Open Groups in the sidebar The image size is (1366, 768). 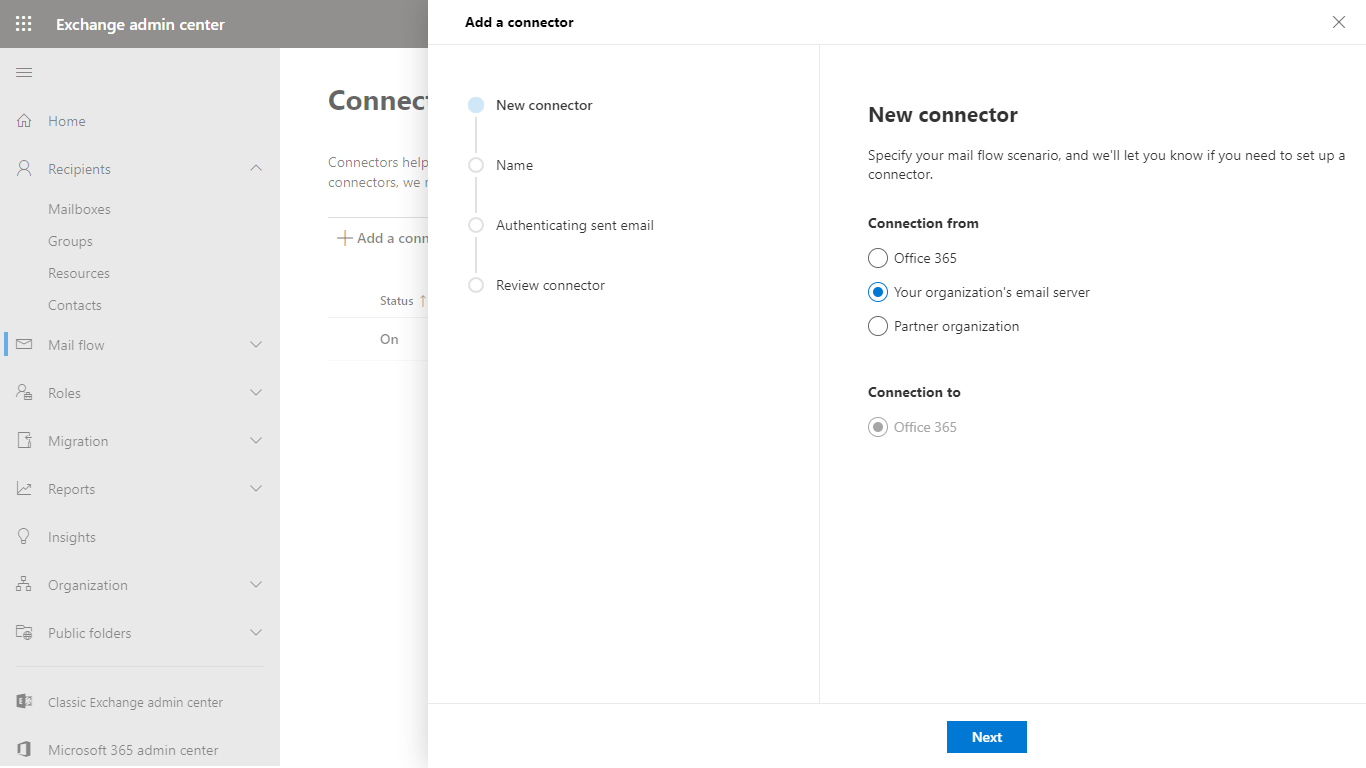coord(70,241)
